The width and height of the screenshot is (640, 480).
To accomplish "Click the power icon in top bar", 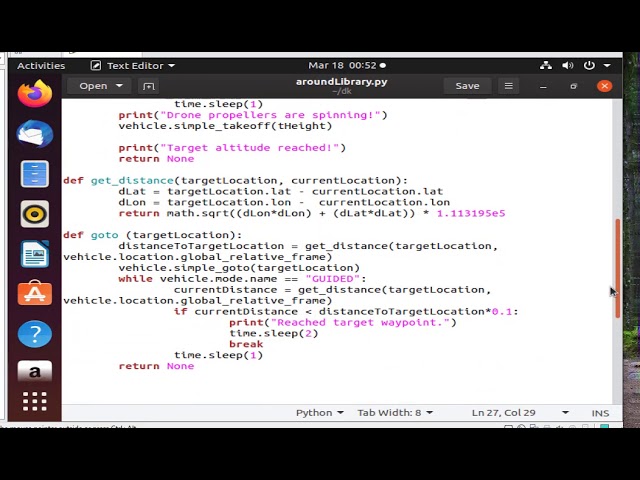I will [589, 65].
